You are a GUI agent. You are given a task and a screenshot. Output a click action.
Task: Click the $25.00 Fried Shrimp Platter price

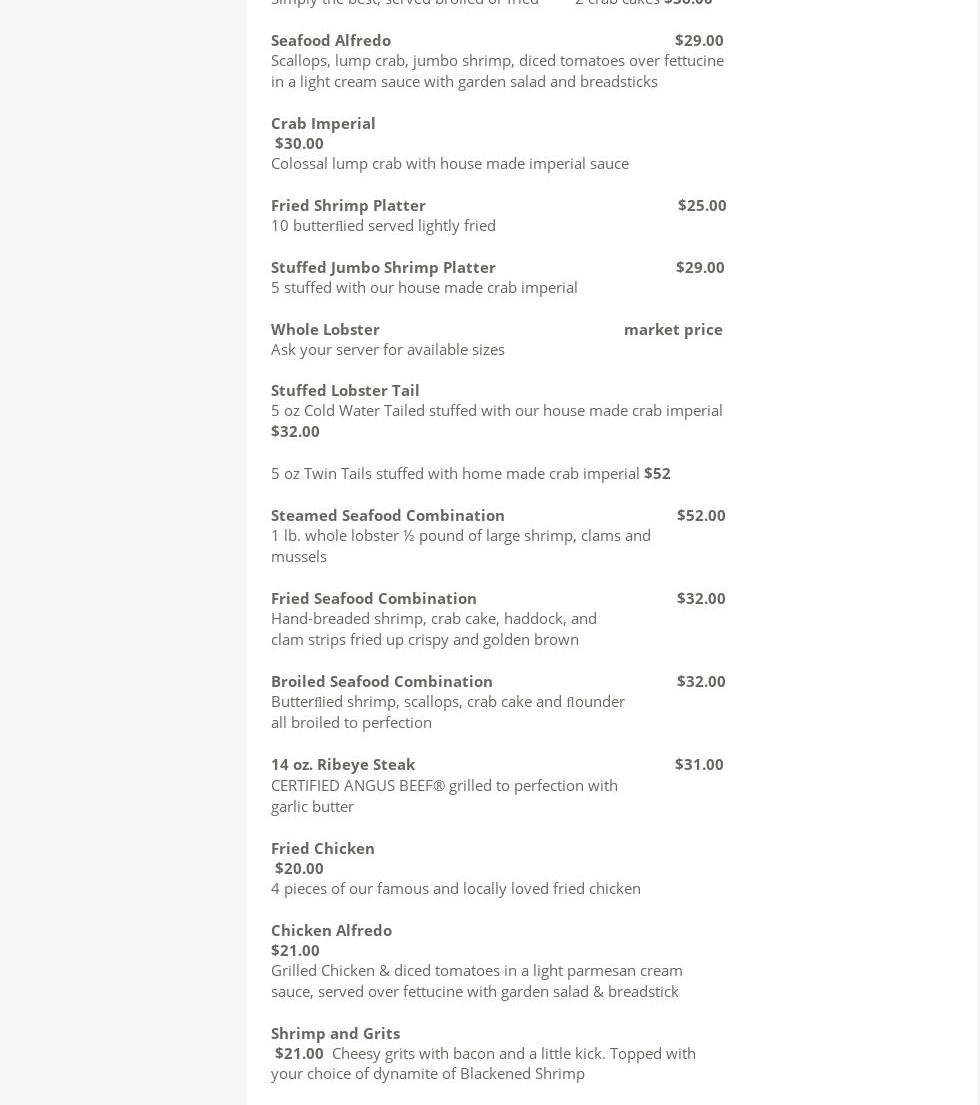click(x=702, y=205)
